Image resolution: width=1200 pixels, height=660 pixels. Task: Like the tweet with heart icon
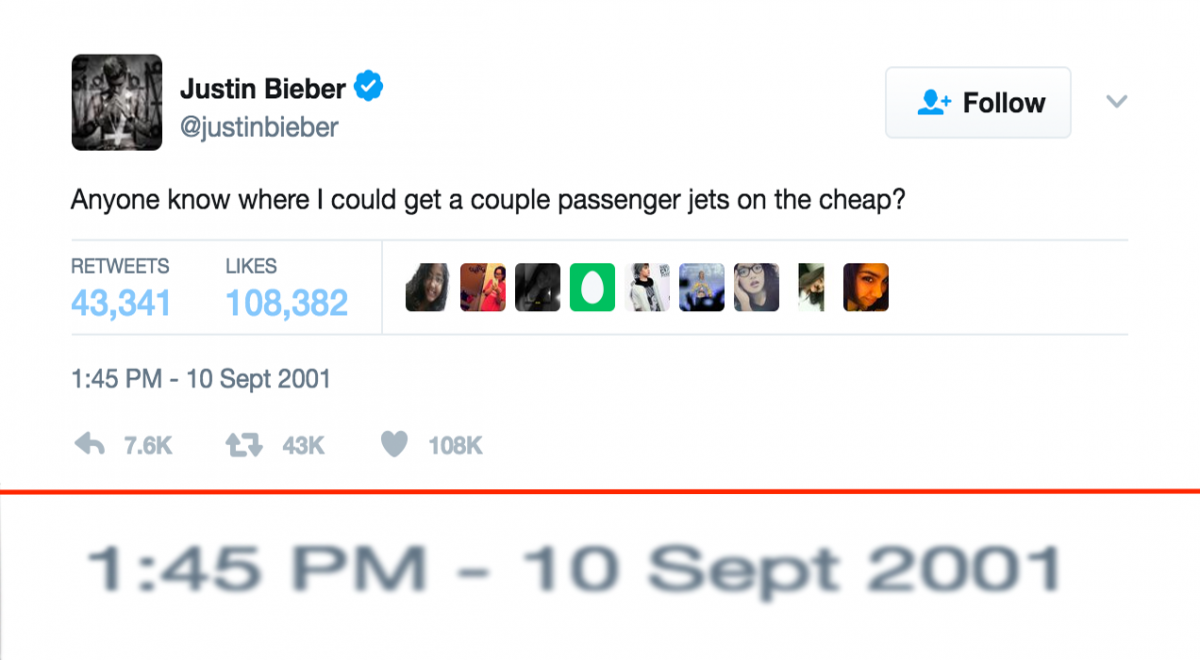tap(396, 445)
